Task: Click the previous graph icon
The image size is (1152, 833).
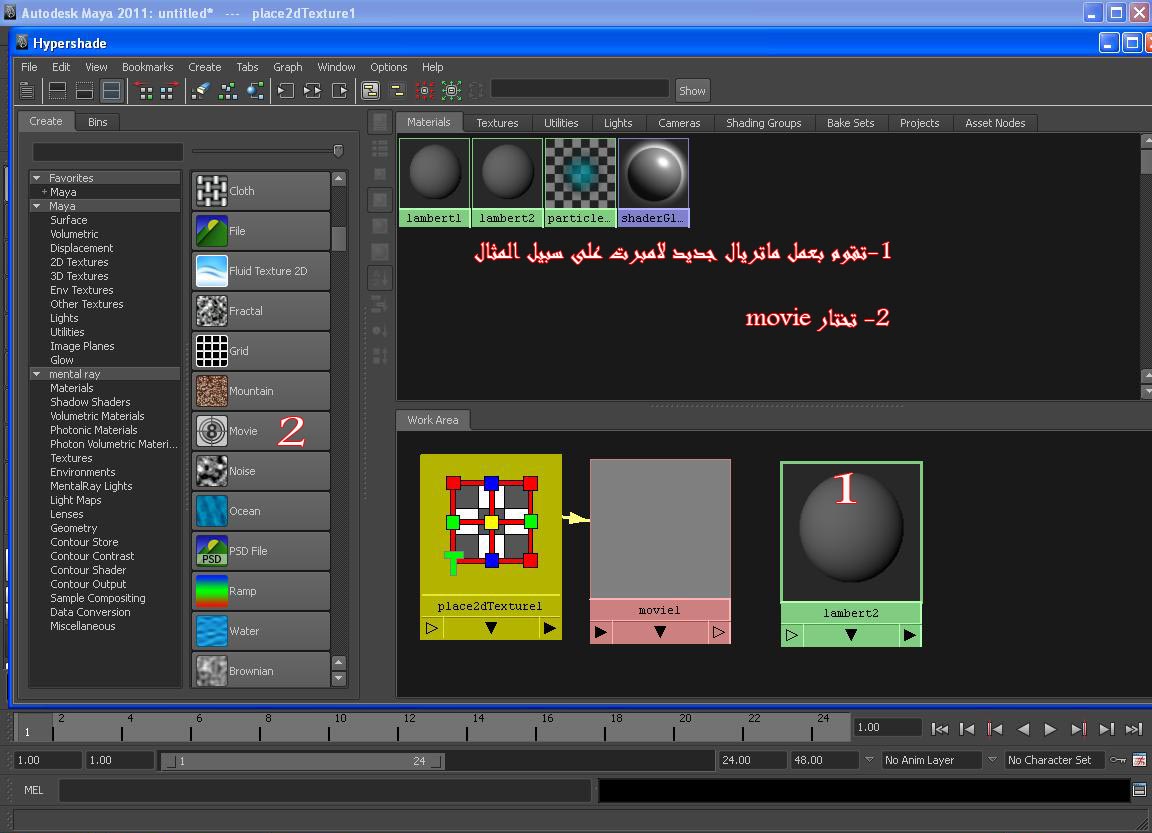Action: (x=145, y=91)
